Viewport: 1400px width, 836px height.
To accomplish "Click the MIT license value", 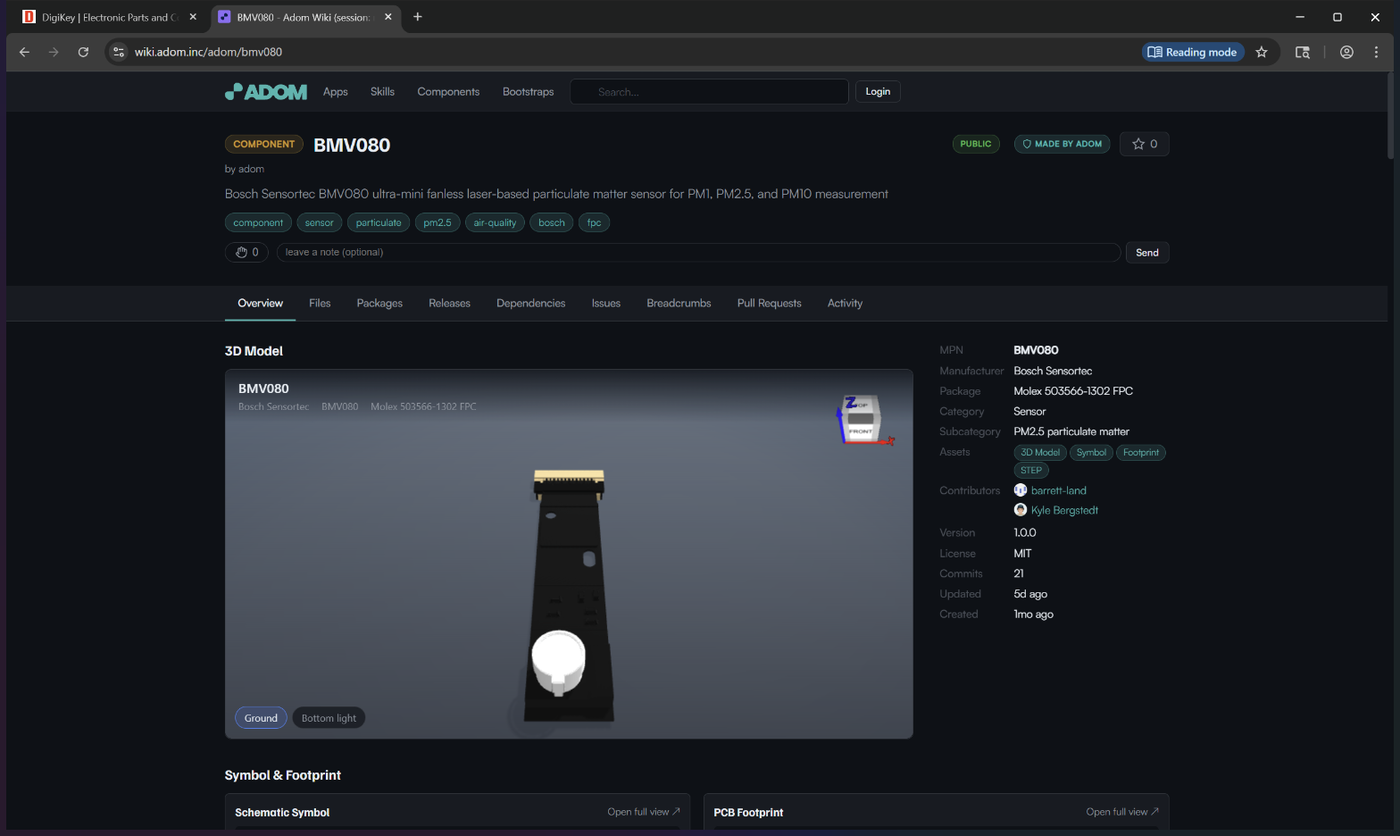I will tap(1023, 553).
